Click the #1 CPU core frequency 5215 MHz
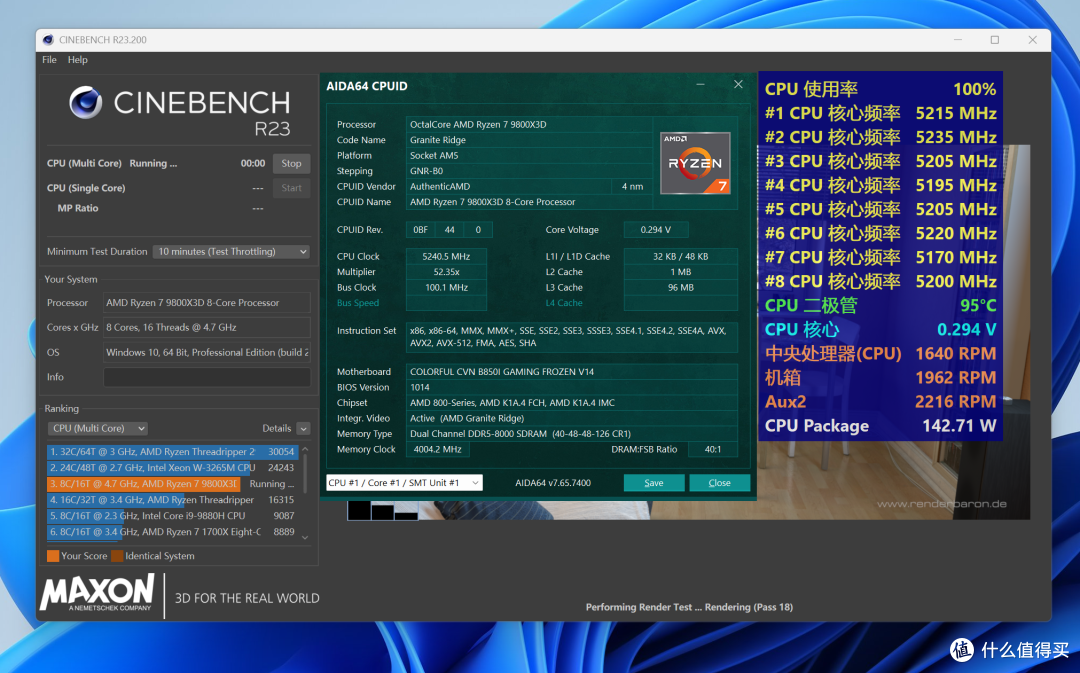The height and width of the screenshot is (673, 1080). (880, 113)
